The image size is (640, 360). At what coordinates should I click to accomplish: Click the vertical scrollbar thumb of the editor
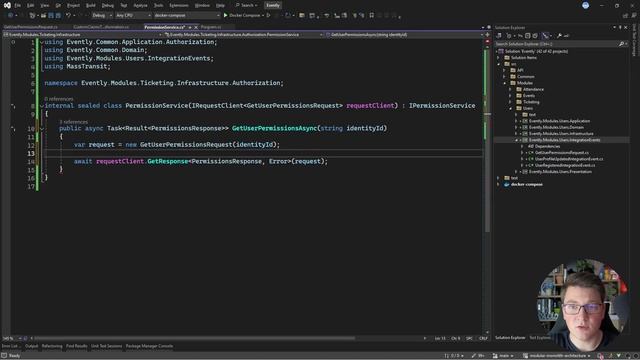487,139
